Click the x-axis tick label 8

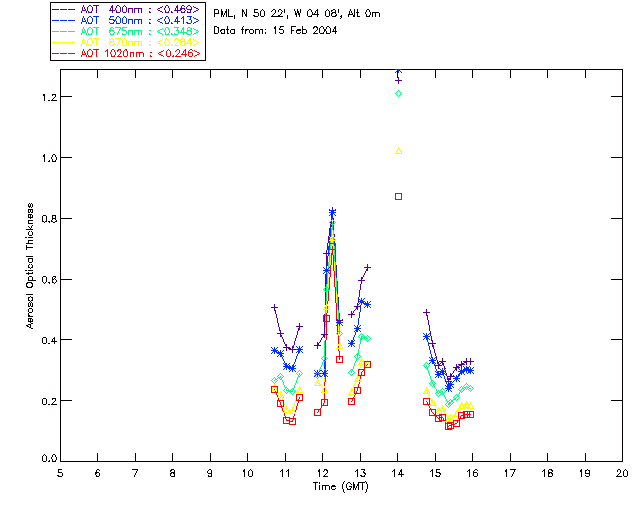click(173, 473)
